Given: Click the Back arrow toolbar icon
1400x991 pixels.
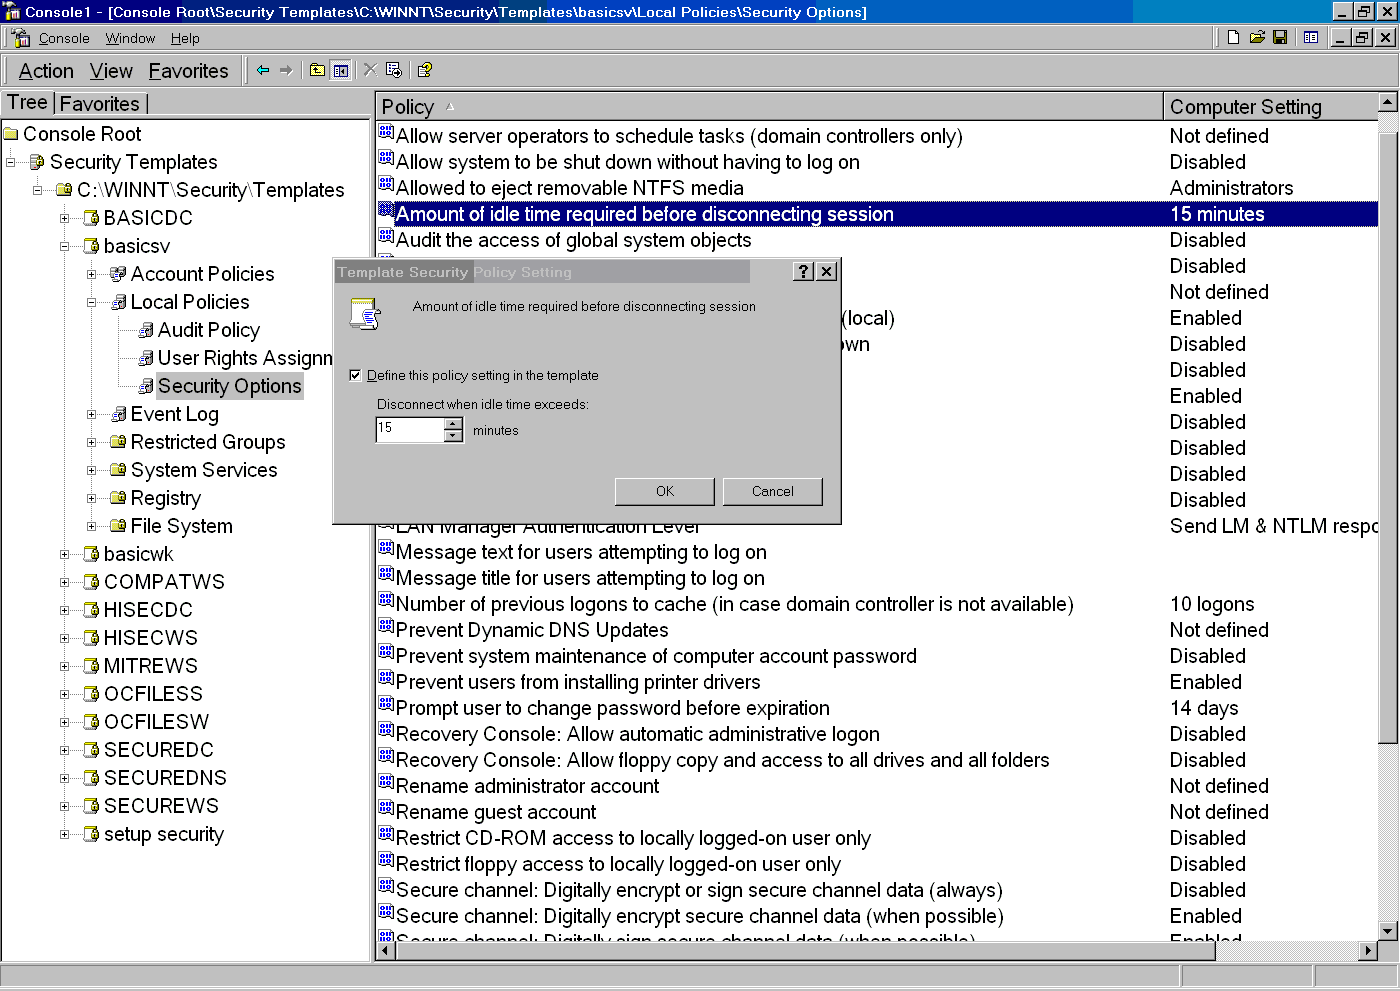Looking at the screenshot, I should coord(263,70).
